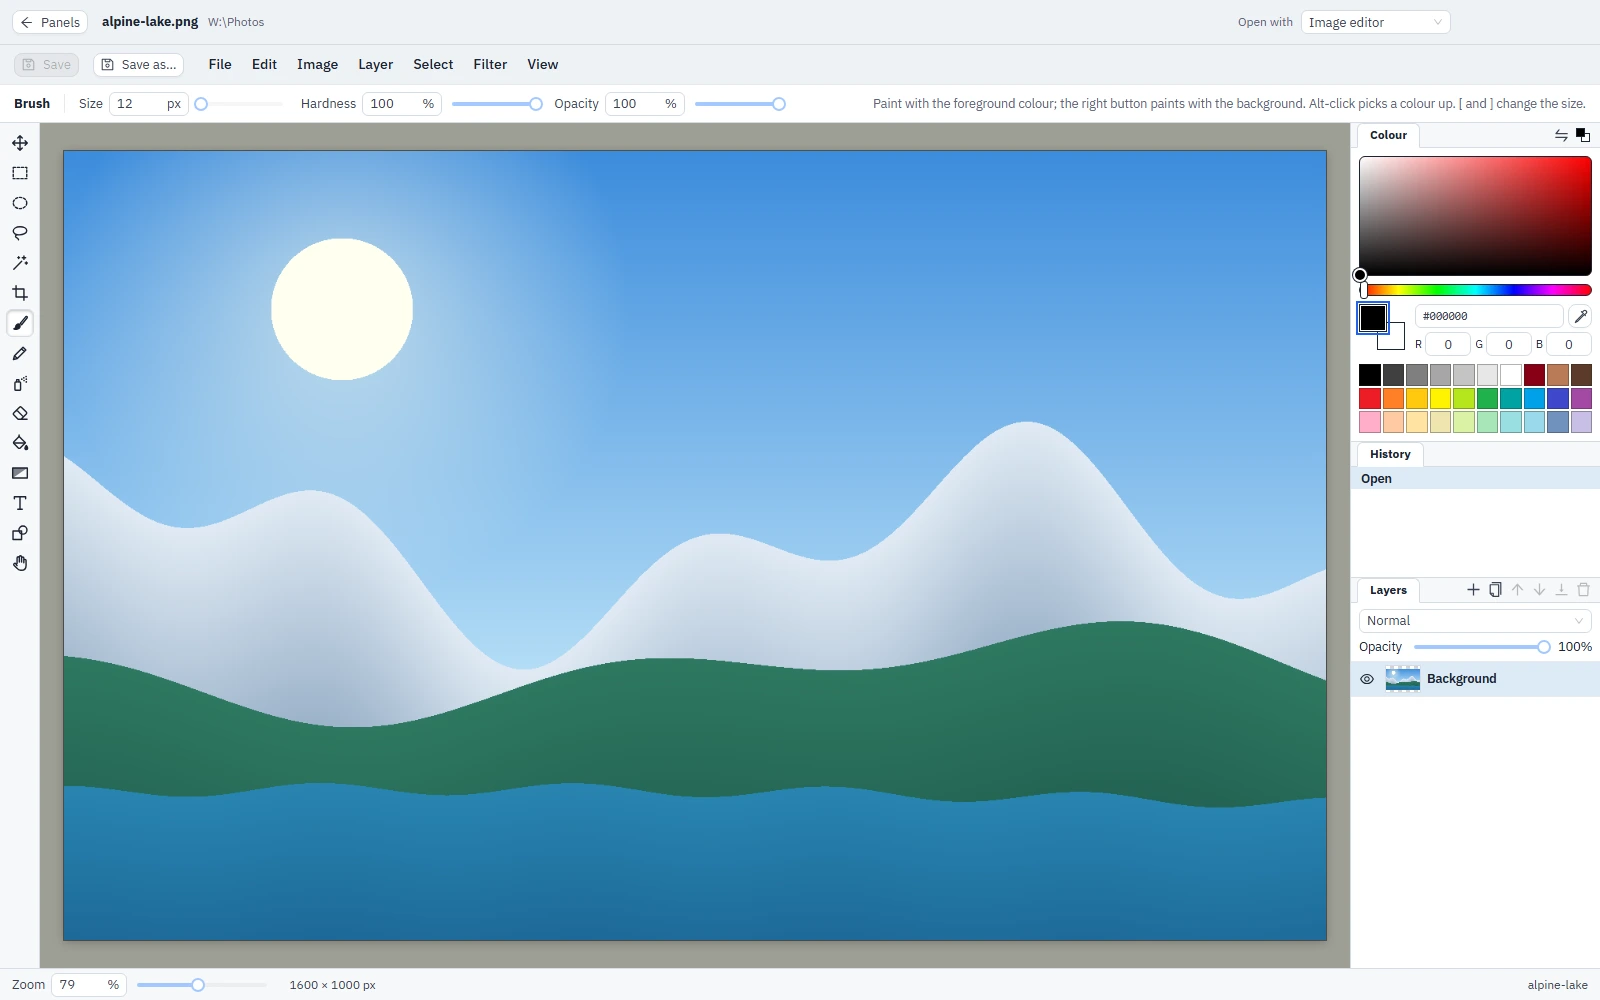Move layer up arrow
This screenshot has height=1000, width=1600.
pos(1517,590)
